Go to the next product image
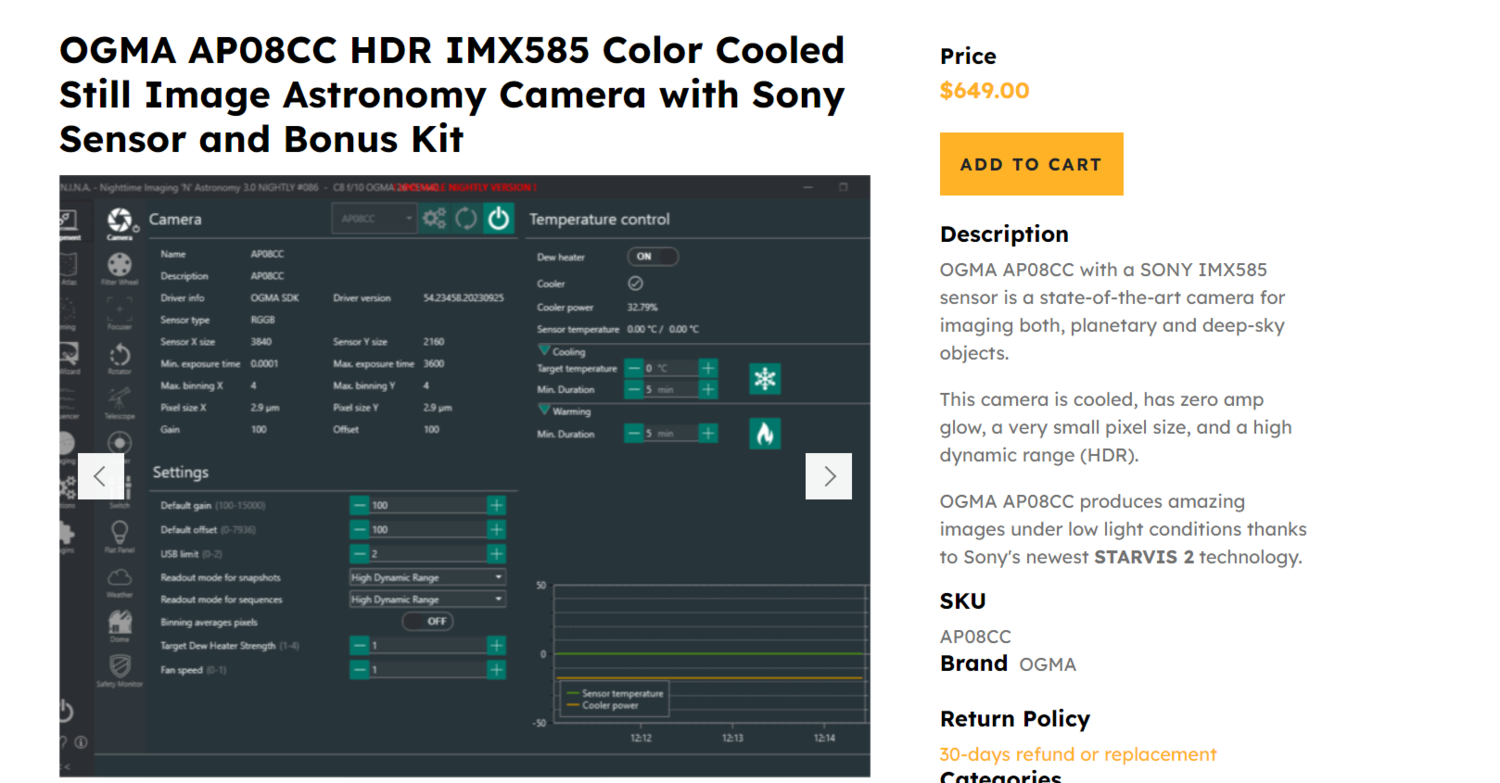The width and height of the screenshot is (1500, 783). click(829, 476)
